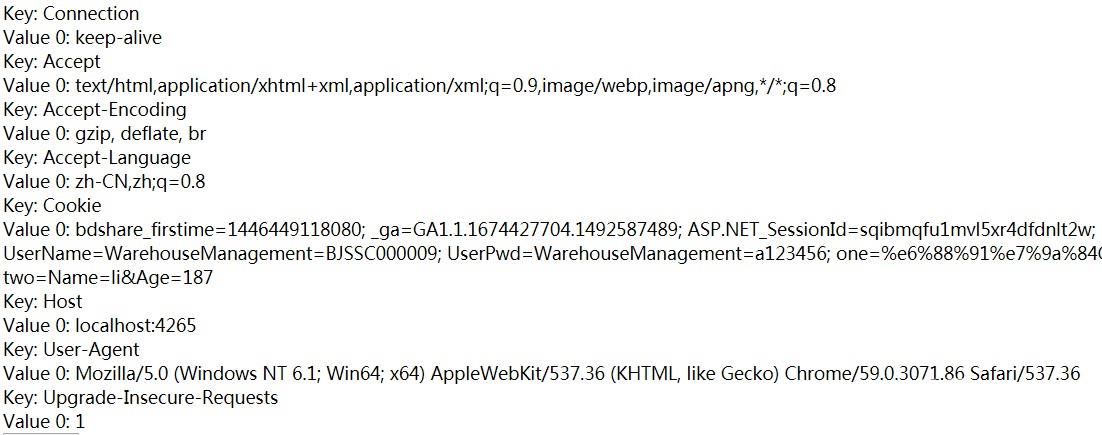
Task: Click the "Key: Connection" text line
Action: tap(71, 14)
